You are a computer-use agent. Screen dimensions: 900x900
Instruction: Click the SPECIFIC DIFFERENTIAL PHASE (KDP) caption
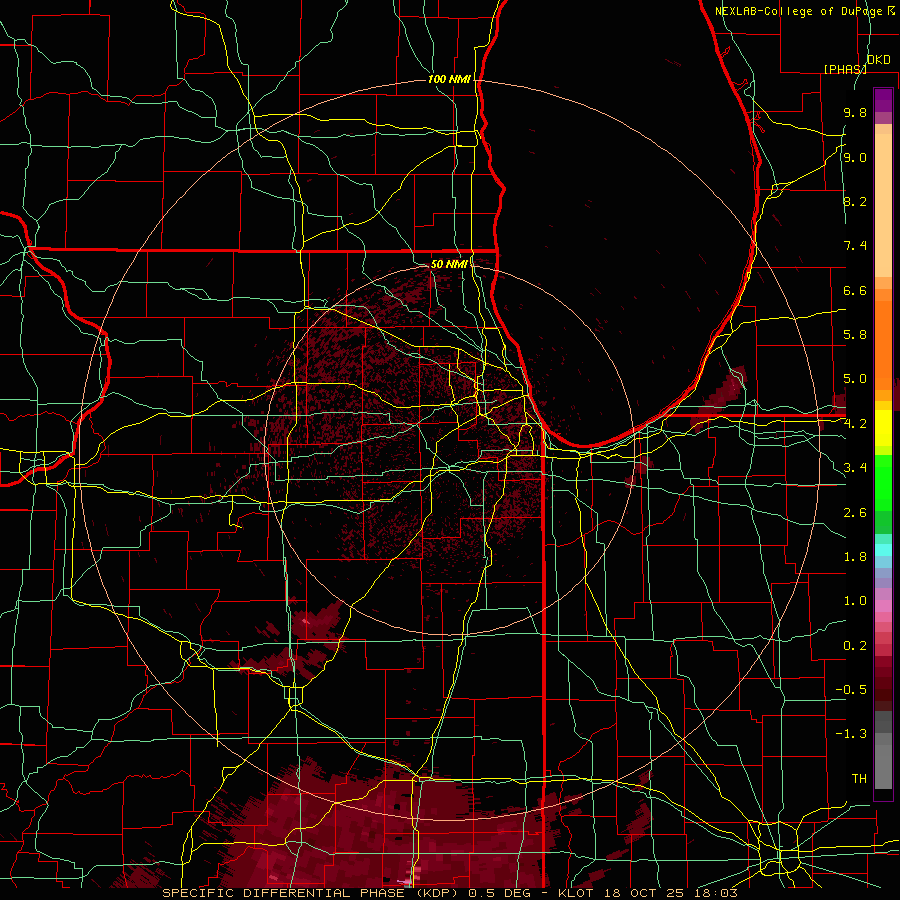coord(313,893)
